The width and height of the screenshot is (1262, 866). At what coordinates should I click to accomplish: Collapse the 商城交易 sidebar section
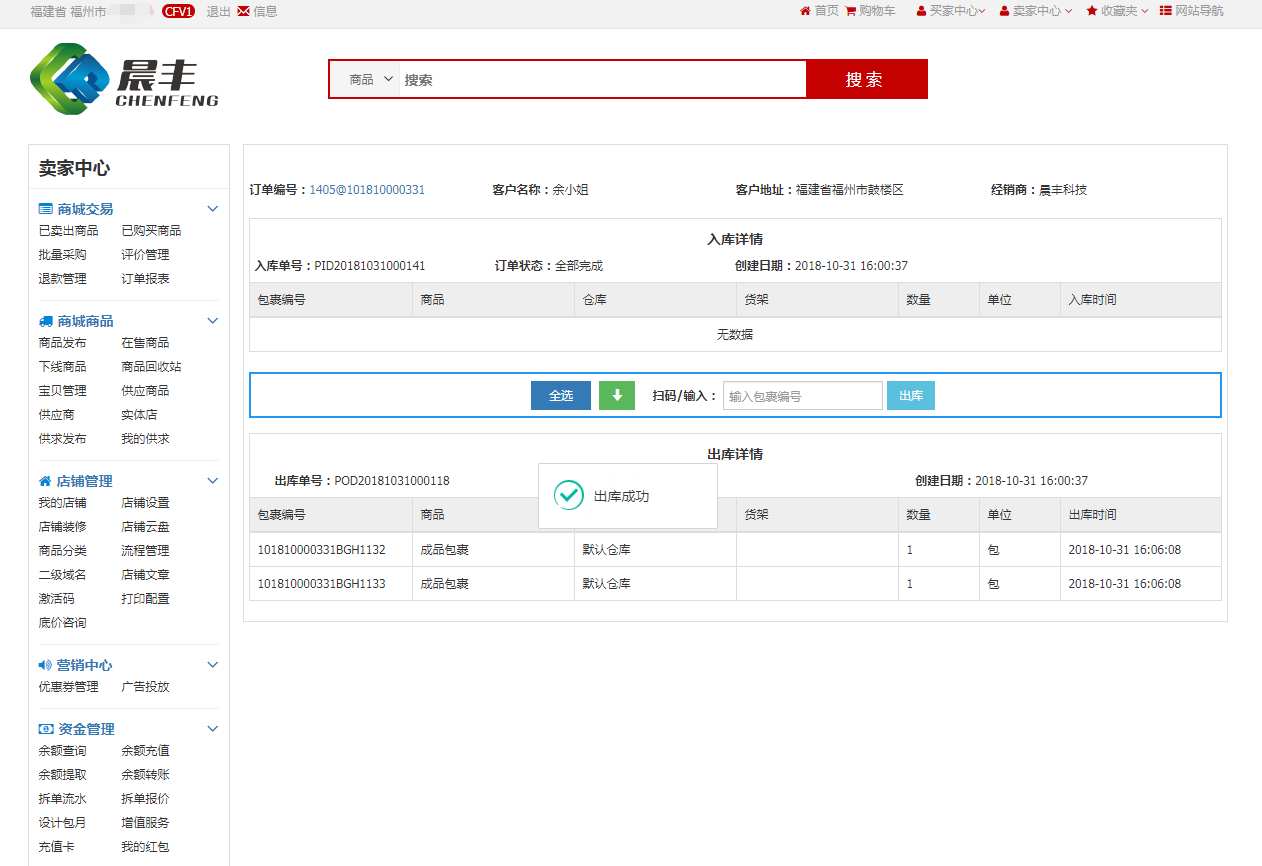212,209
